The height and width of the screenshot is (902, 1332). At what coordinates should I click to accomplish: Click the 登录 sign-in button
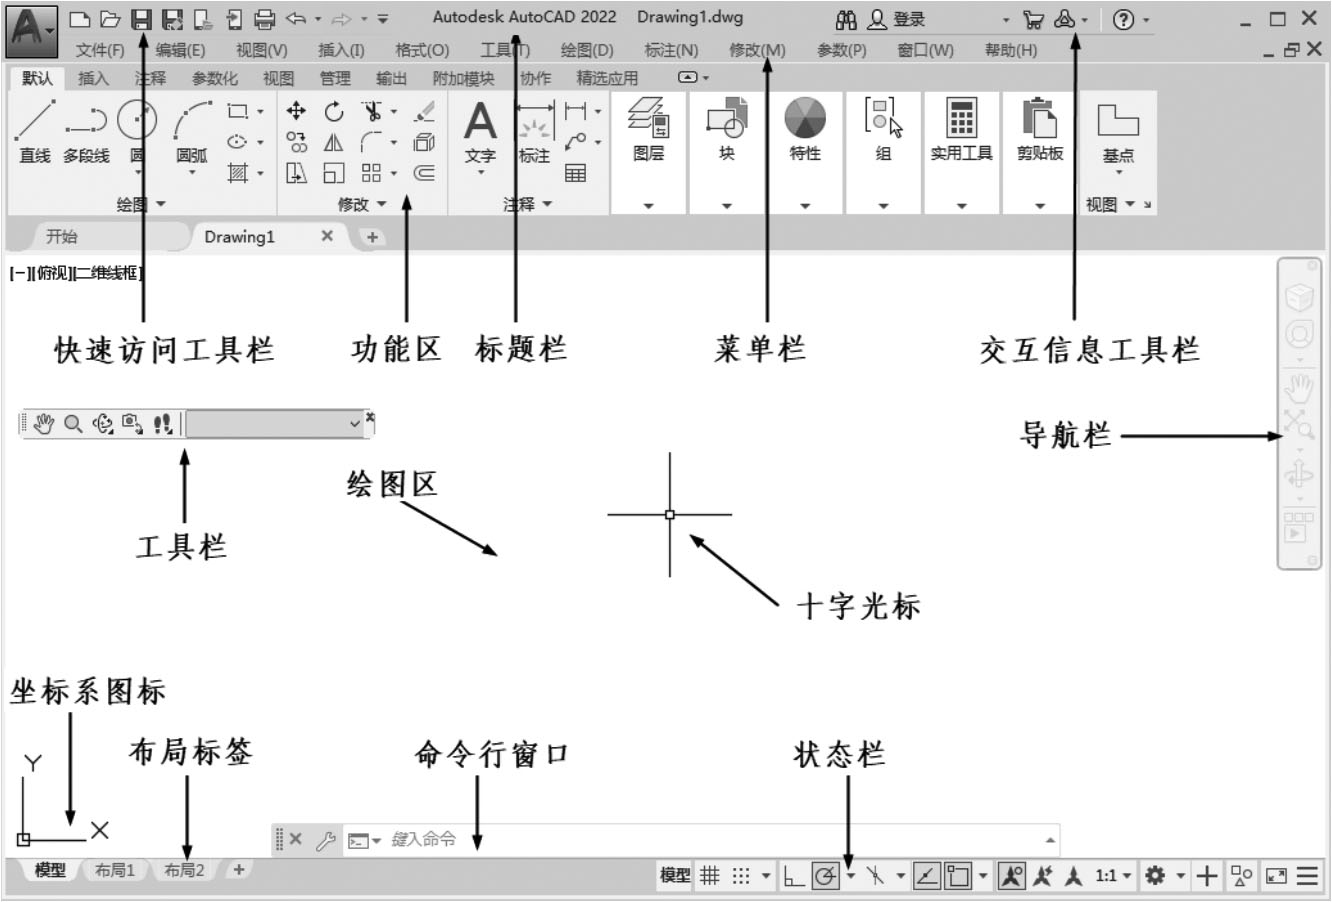coord(897,19)
